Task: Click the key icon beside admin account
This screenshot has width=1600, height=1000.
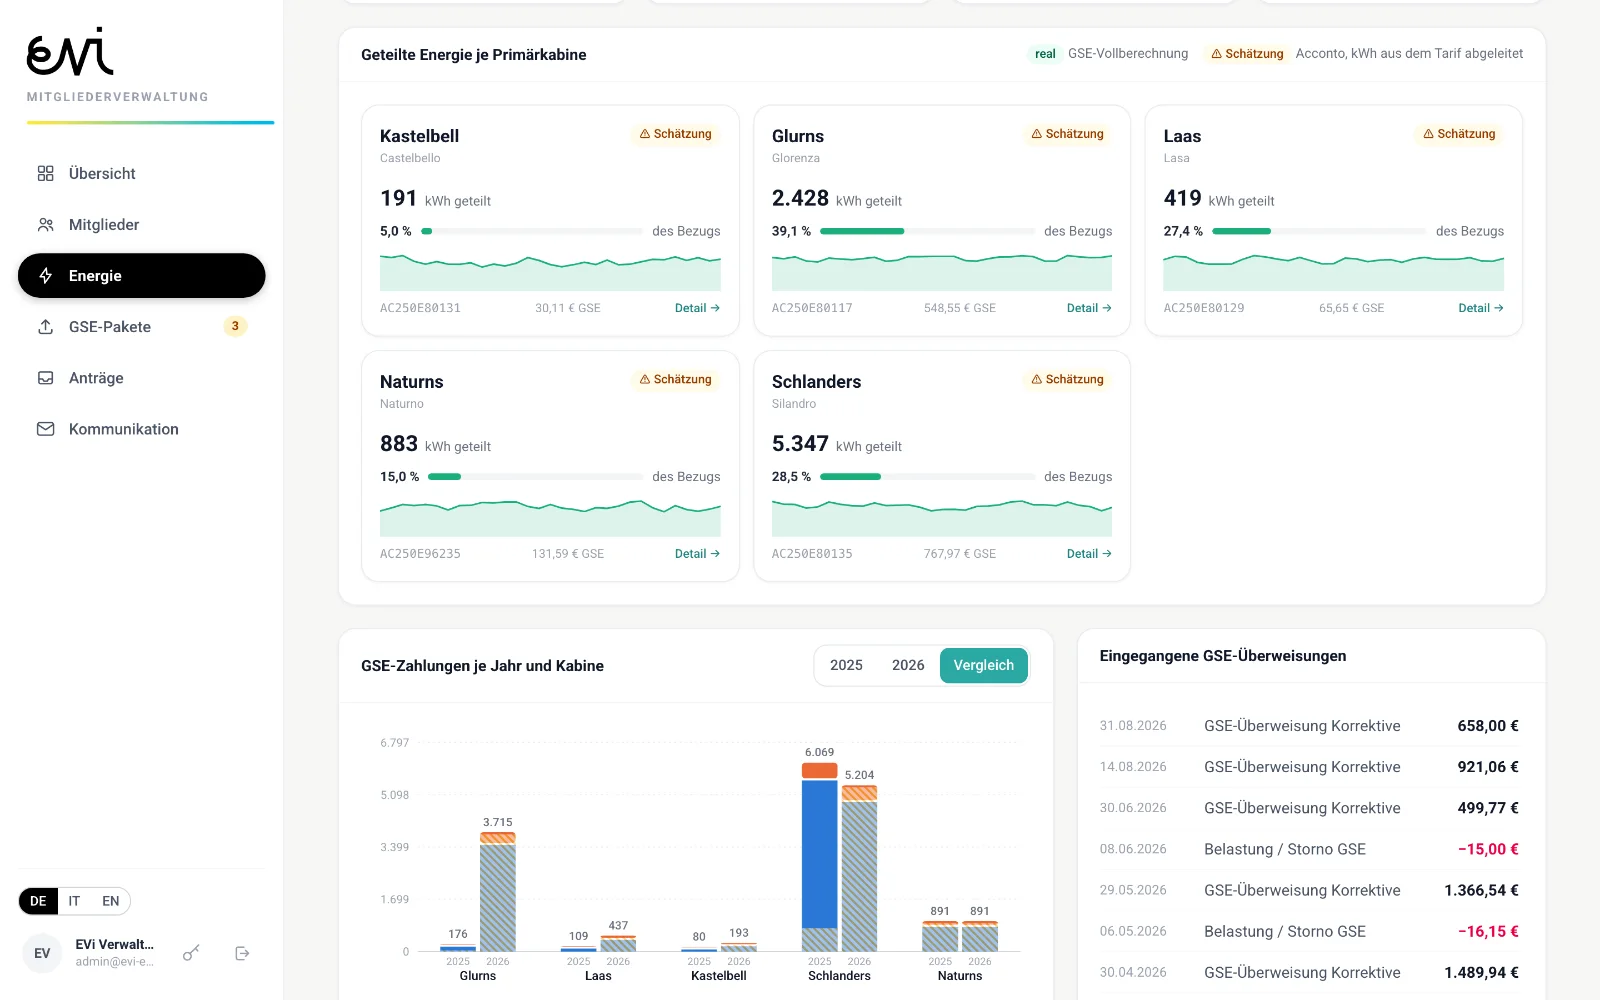Action: [x=191, y=953]
